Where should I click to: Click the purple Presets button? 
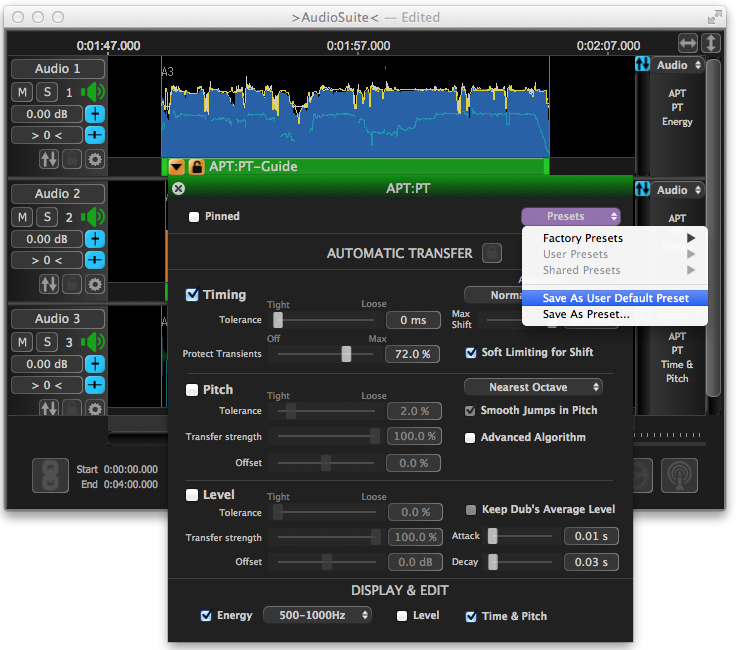pos(570,216)
